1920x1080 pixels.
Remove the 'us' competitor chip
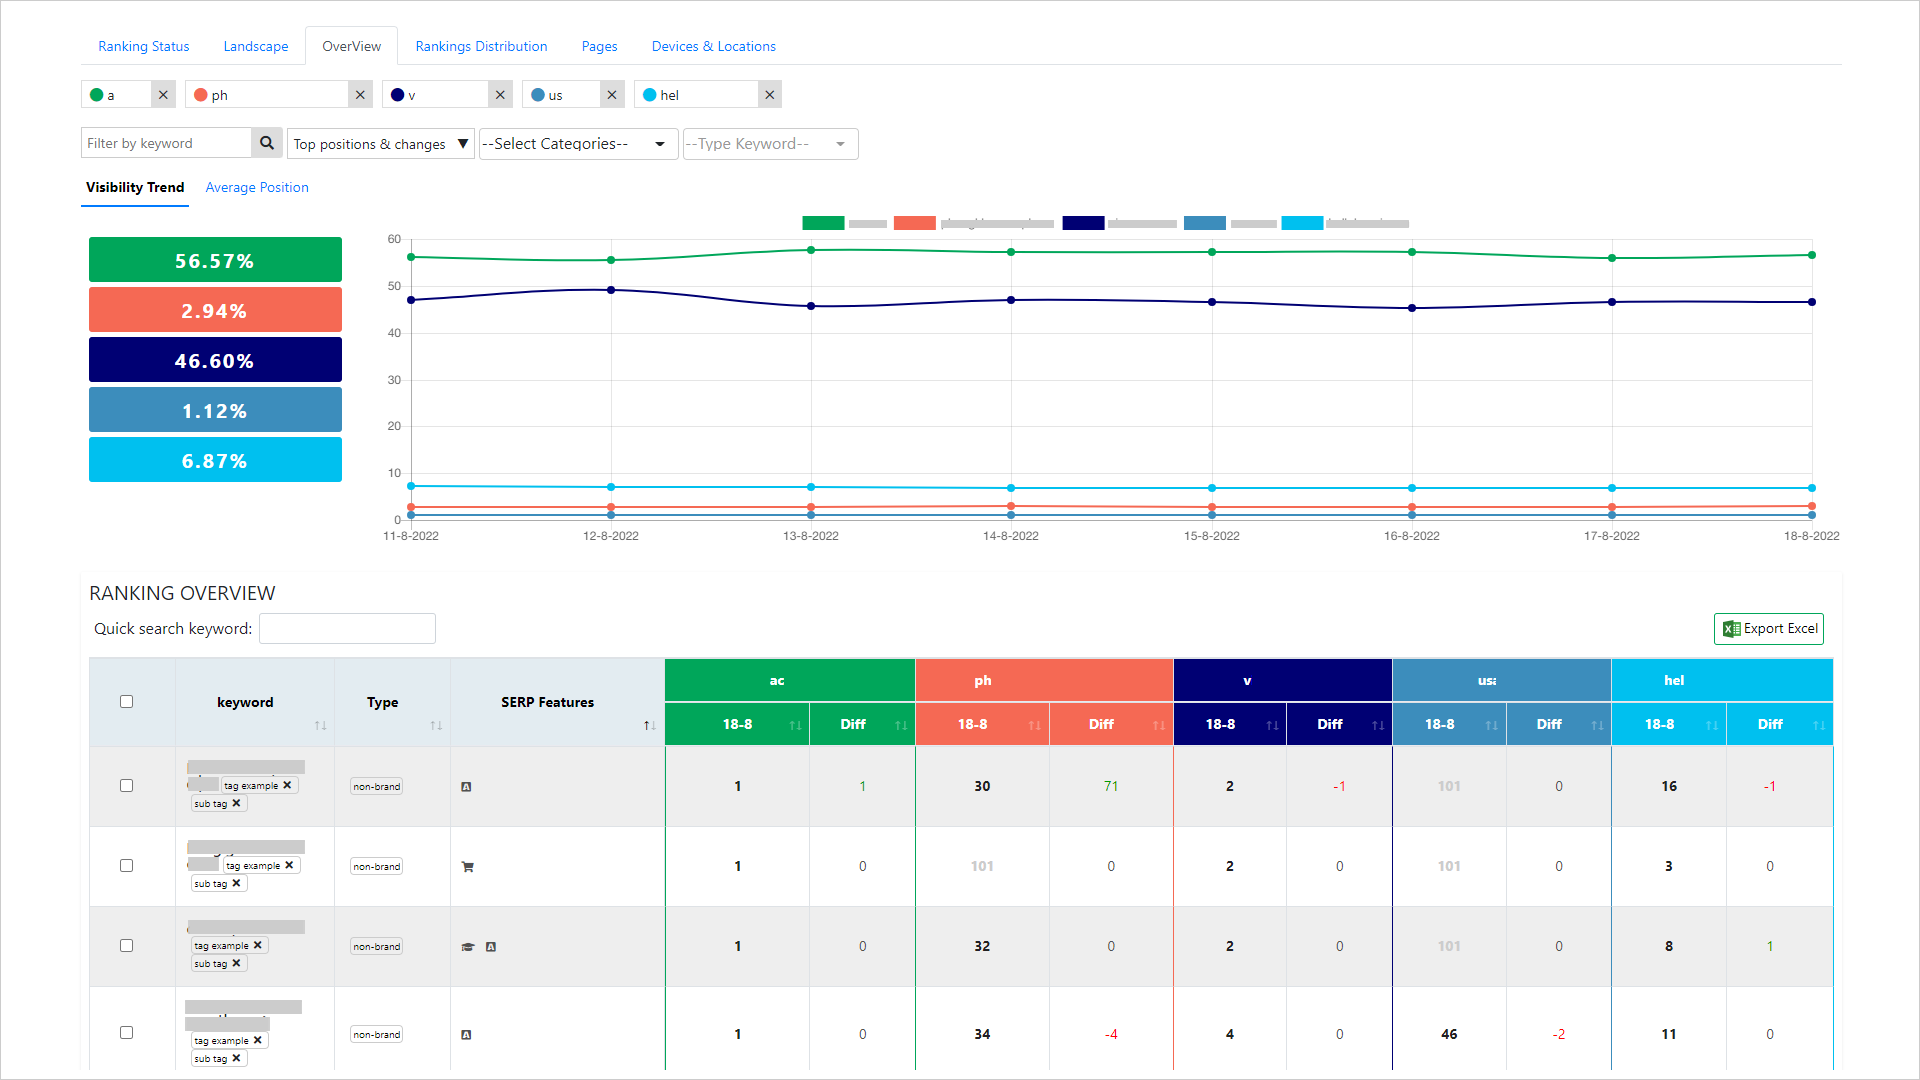pos(612,95)
